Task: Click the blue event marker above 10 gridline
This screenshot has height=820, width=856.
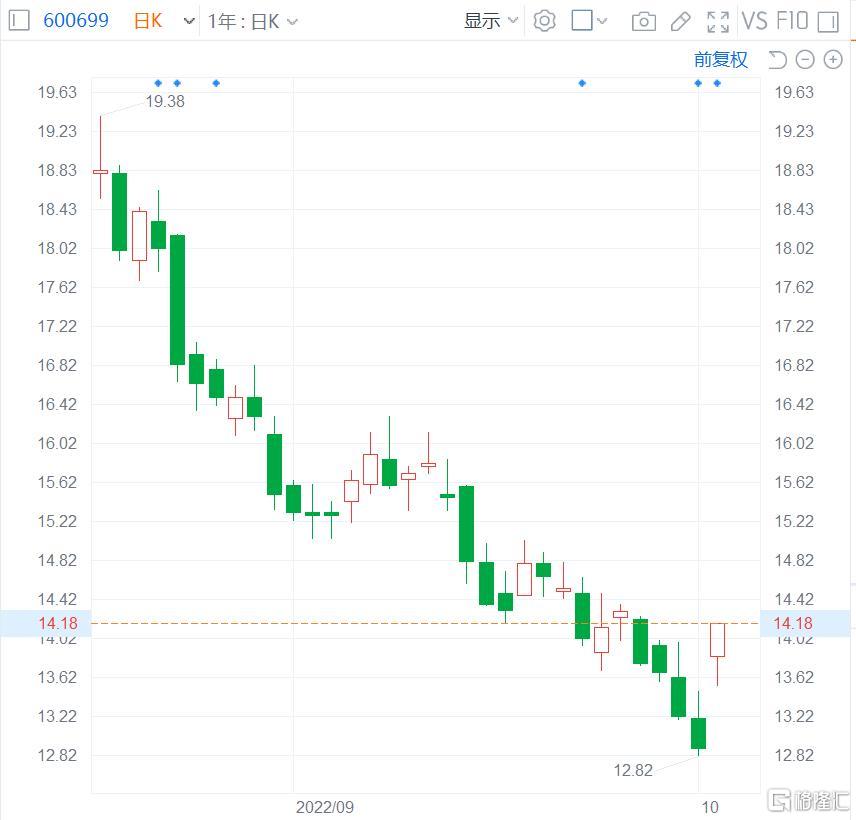Action: point(698,83)
